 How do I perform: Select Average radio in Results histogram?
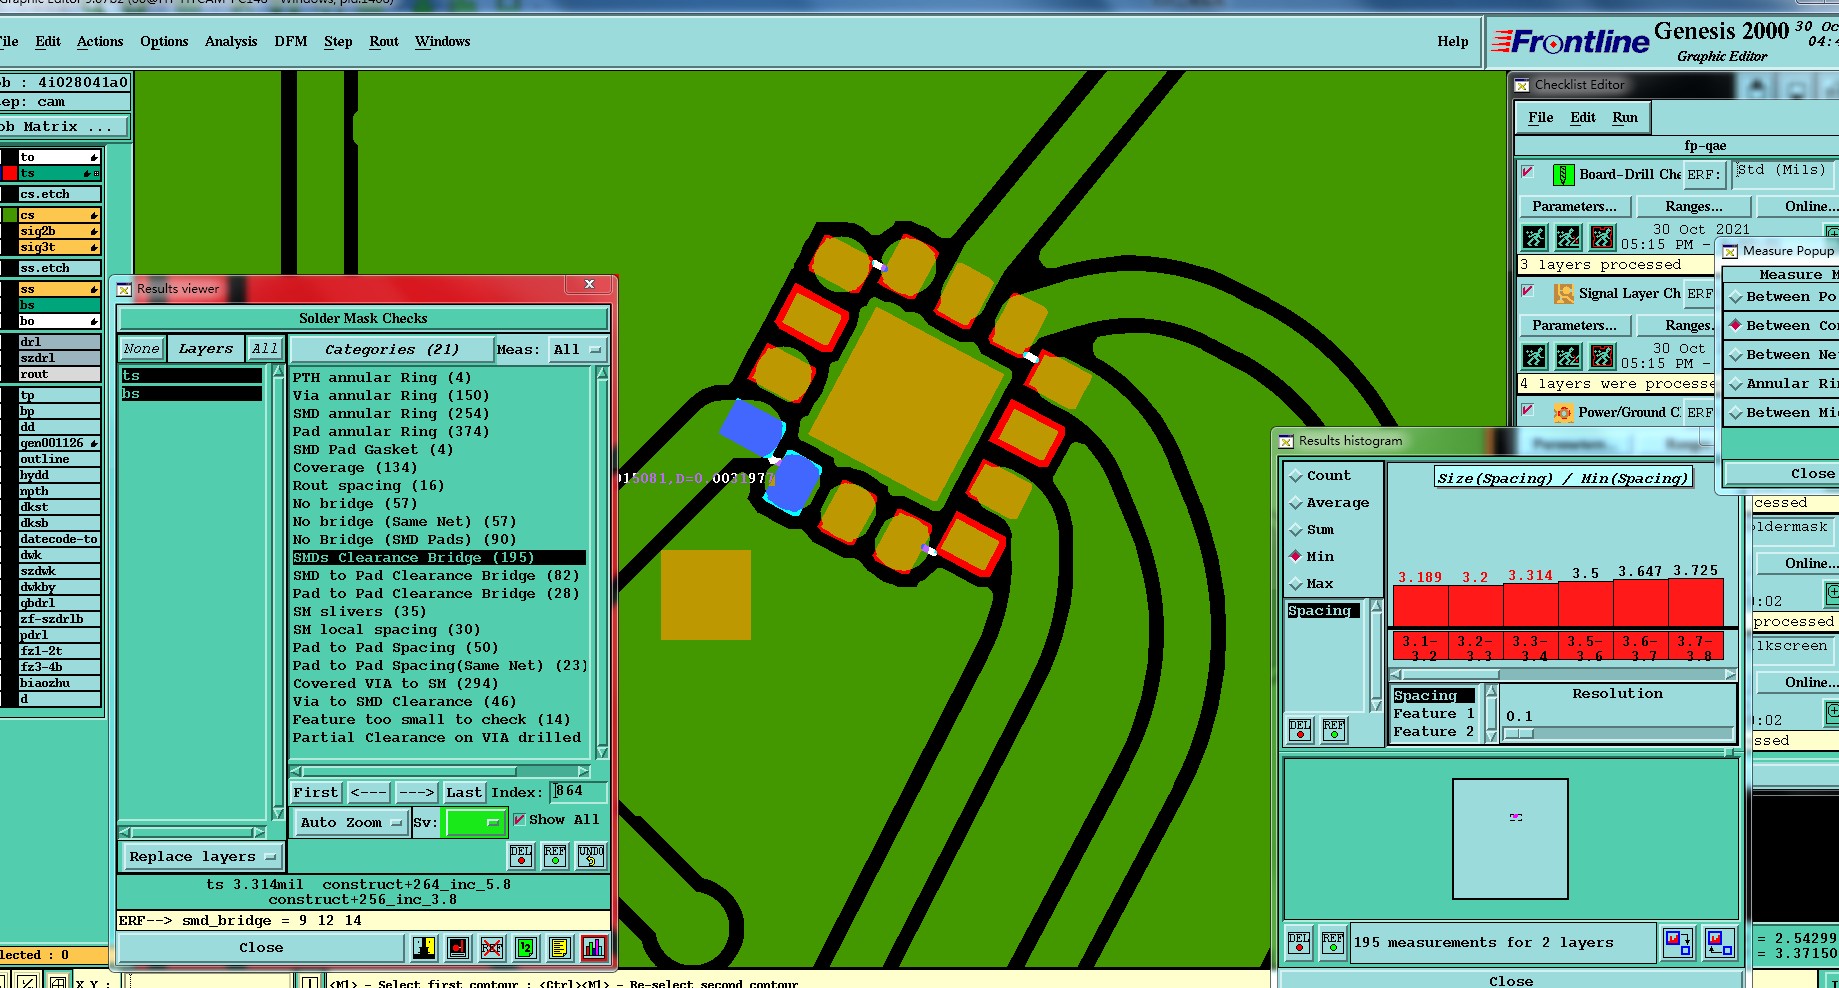pos(1296,503)
